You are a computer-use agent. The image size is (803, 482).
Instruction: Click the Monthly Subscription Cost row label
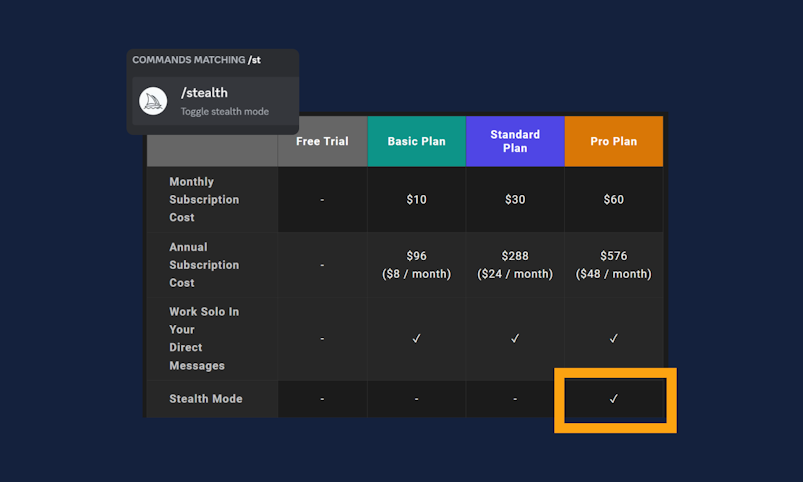[x=204, y=199]
